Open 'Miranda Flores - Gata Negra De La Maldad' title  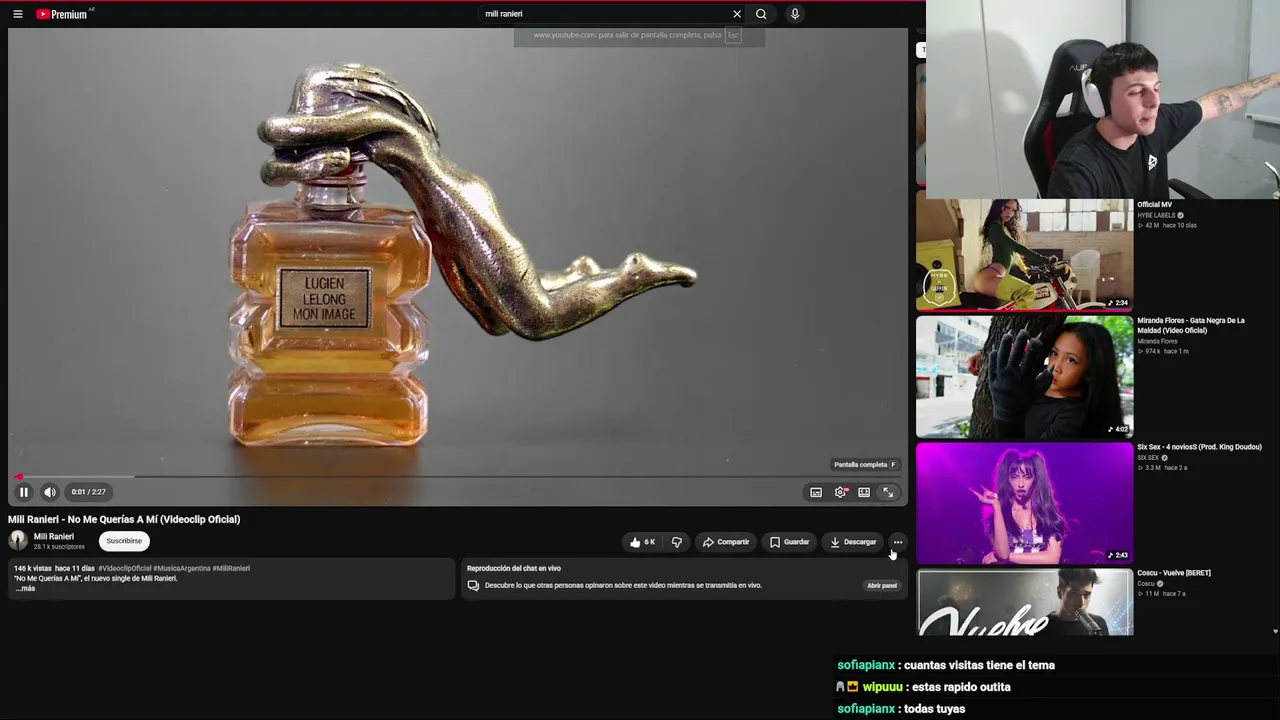pos(1191,325)
